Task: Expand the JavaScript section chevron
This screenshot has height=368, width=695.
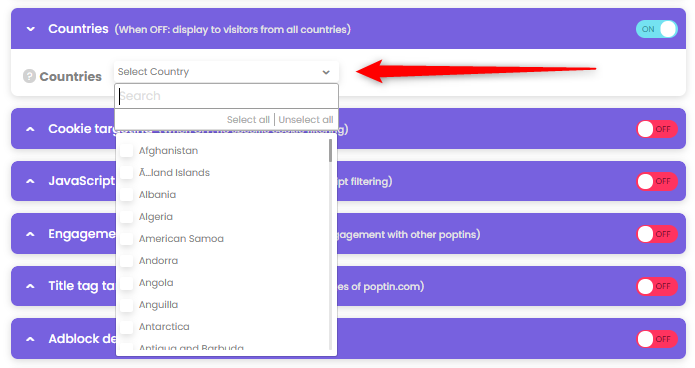Action: 30,181
